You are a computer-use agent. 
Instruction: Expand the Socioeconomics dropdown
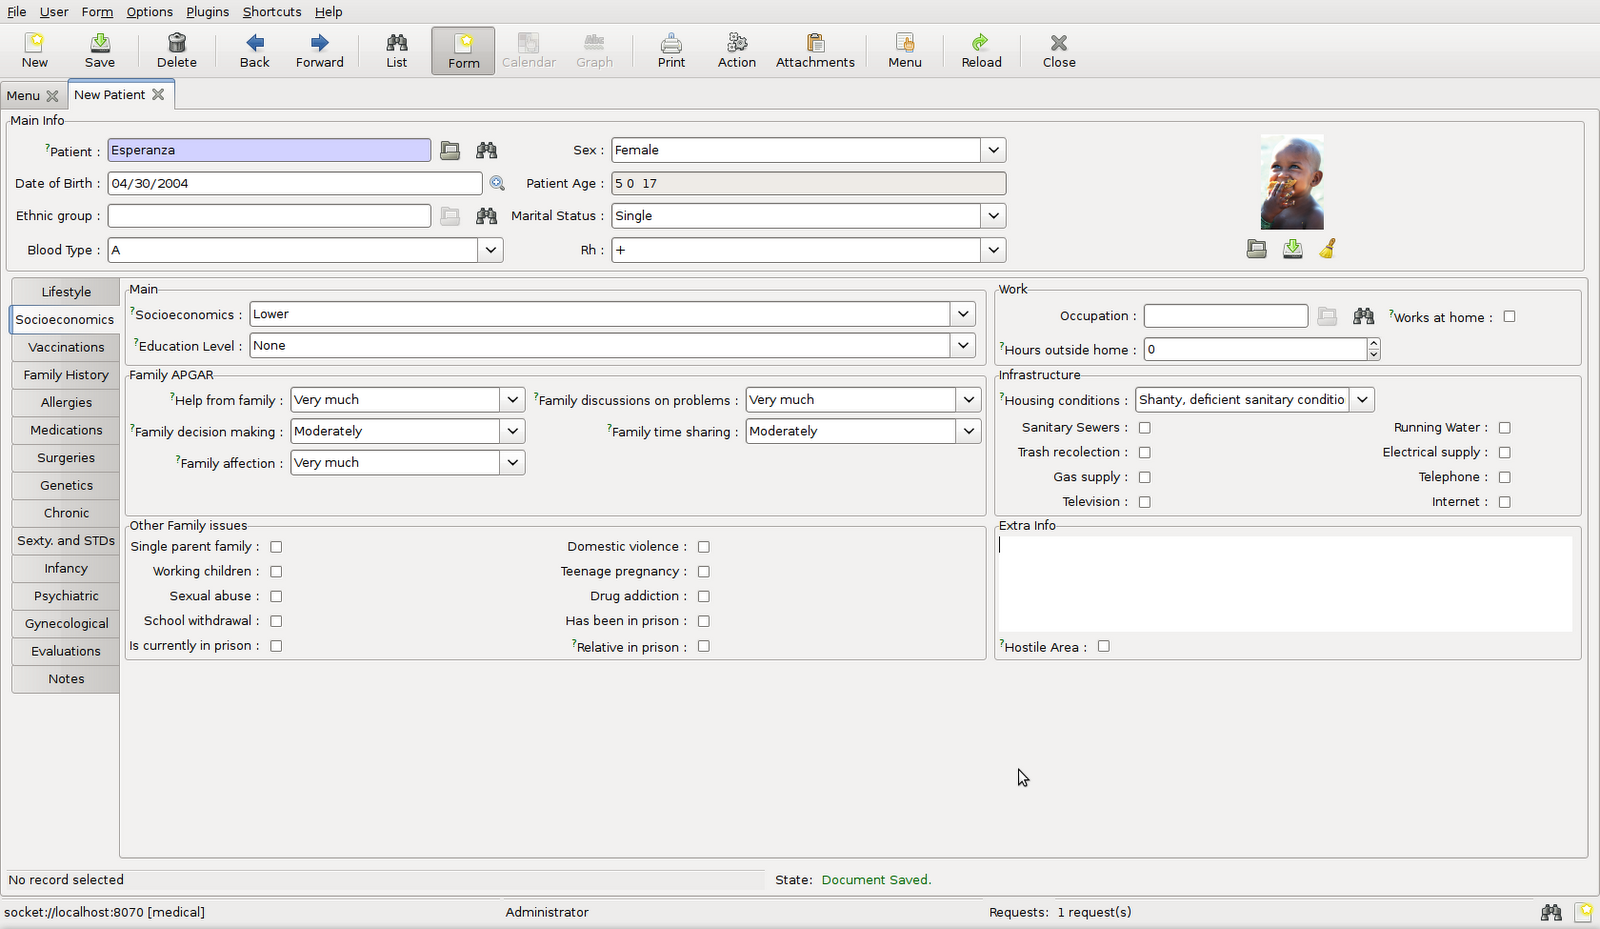[963, 314]
